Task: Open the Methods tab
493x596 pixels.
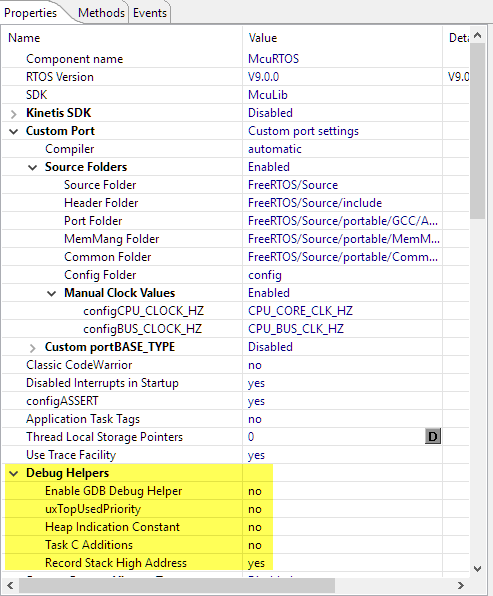Action: 101,13
